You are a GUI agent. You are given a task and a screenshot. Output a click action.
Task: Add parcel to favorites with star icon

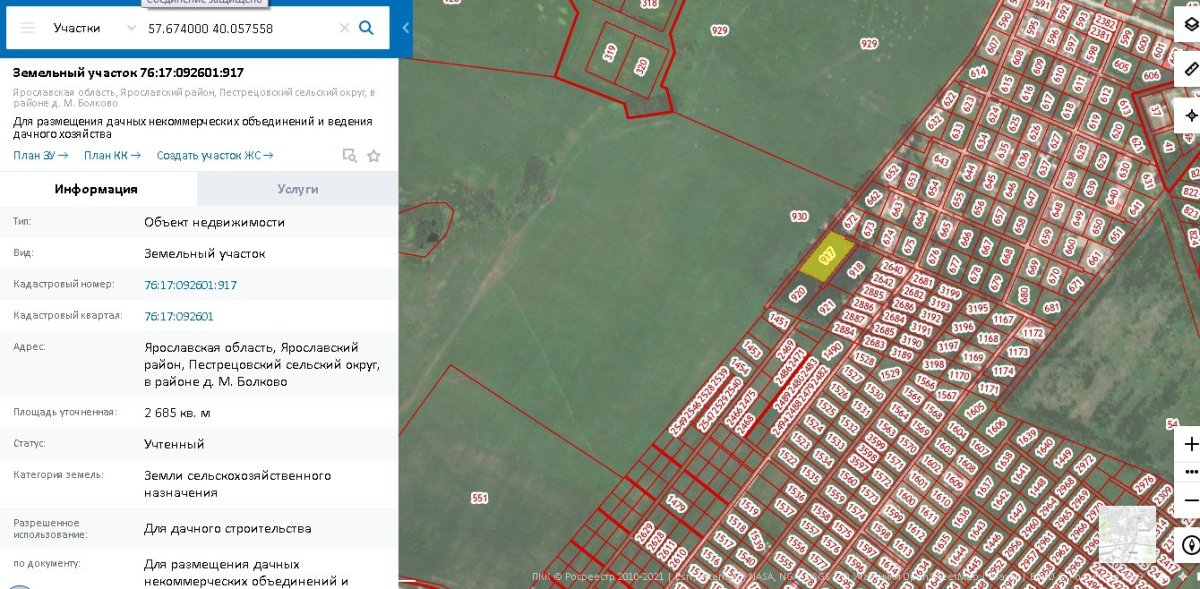pyautogui.click(x=374, y=155)
